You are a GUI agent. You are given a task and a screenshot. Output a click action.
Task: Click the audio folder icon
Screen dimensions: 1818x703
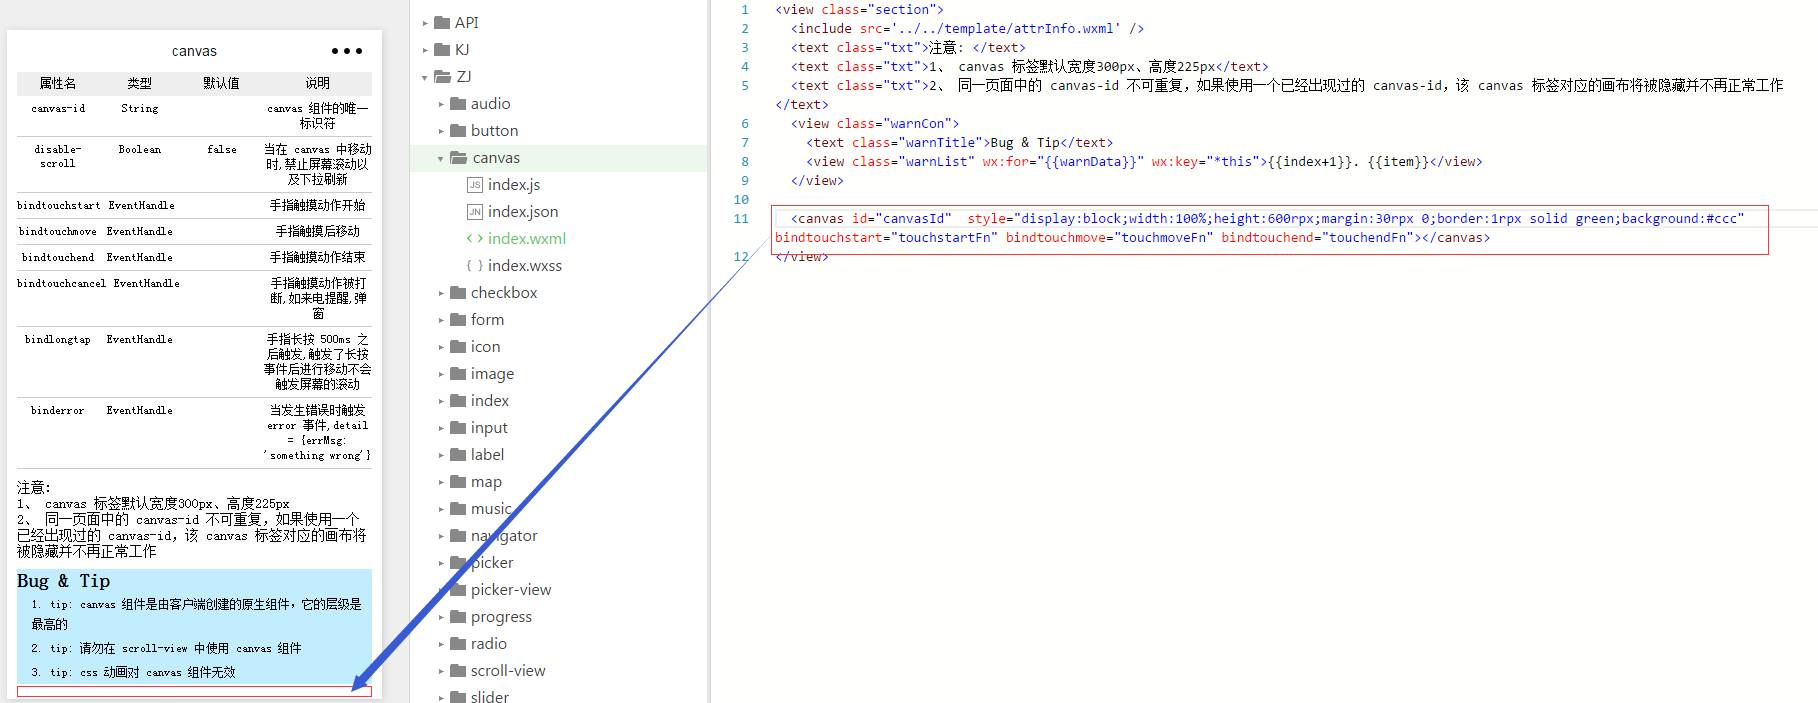pos(458,103)
